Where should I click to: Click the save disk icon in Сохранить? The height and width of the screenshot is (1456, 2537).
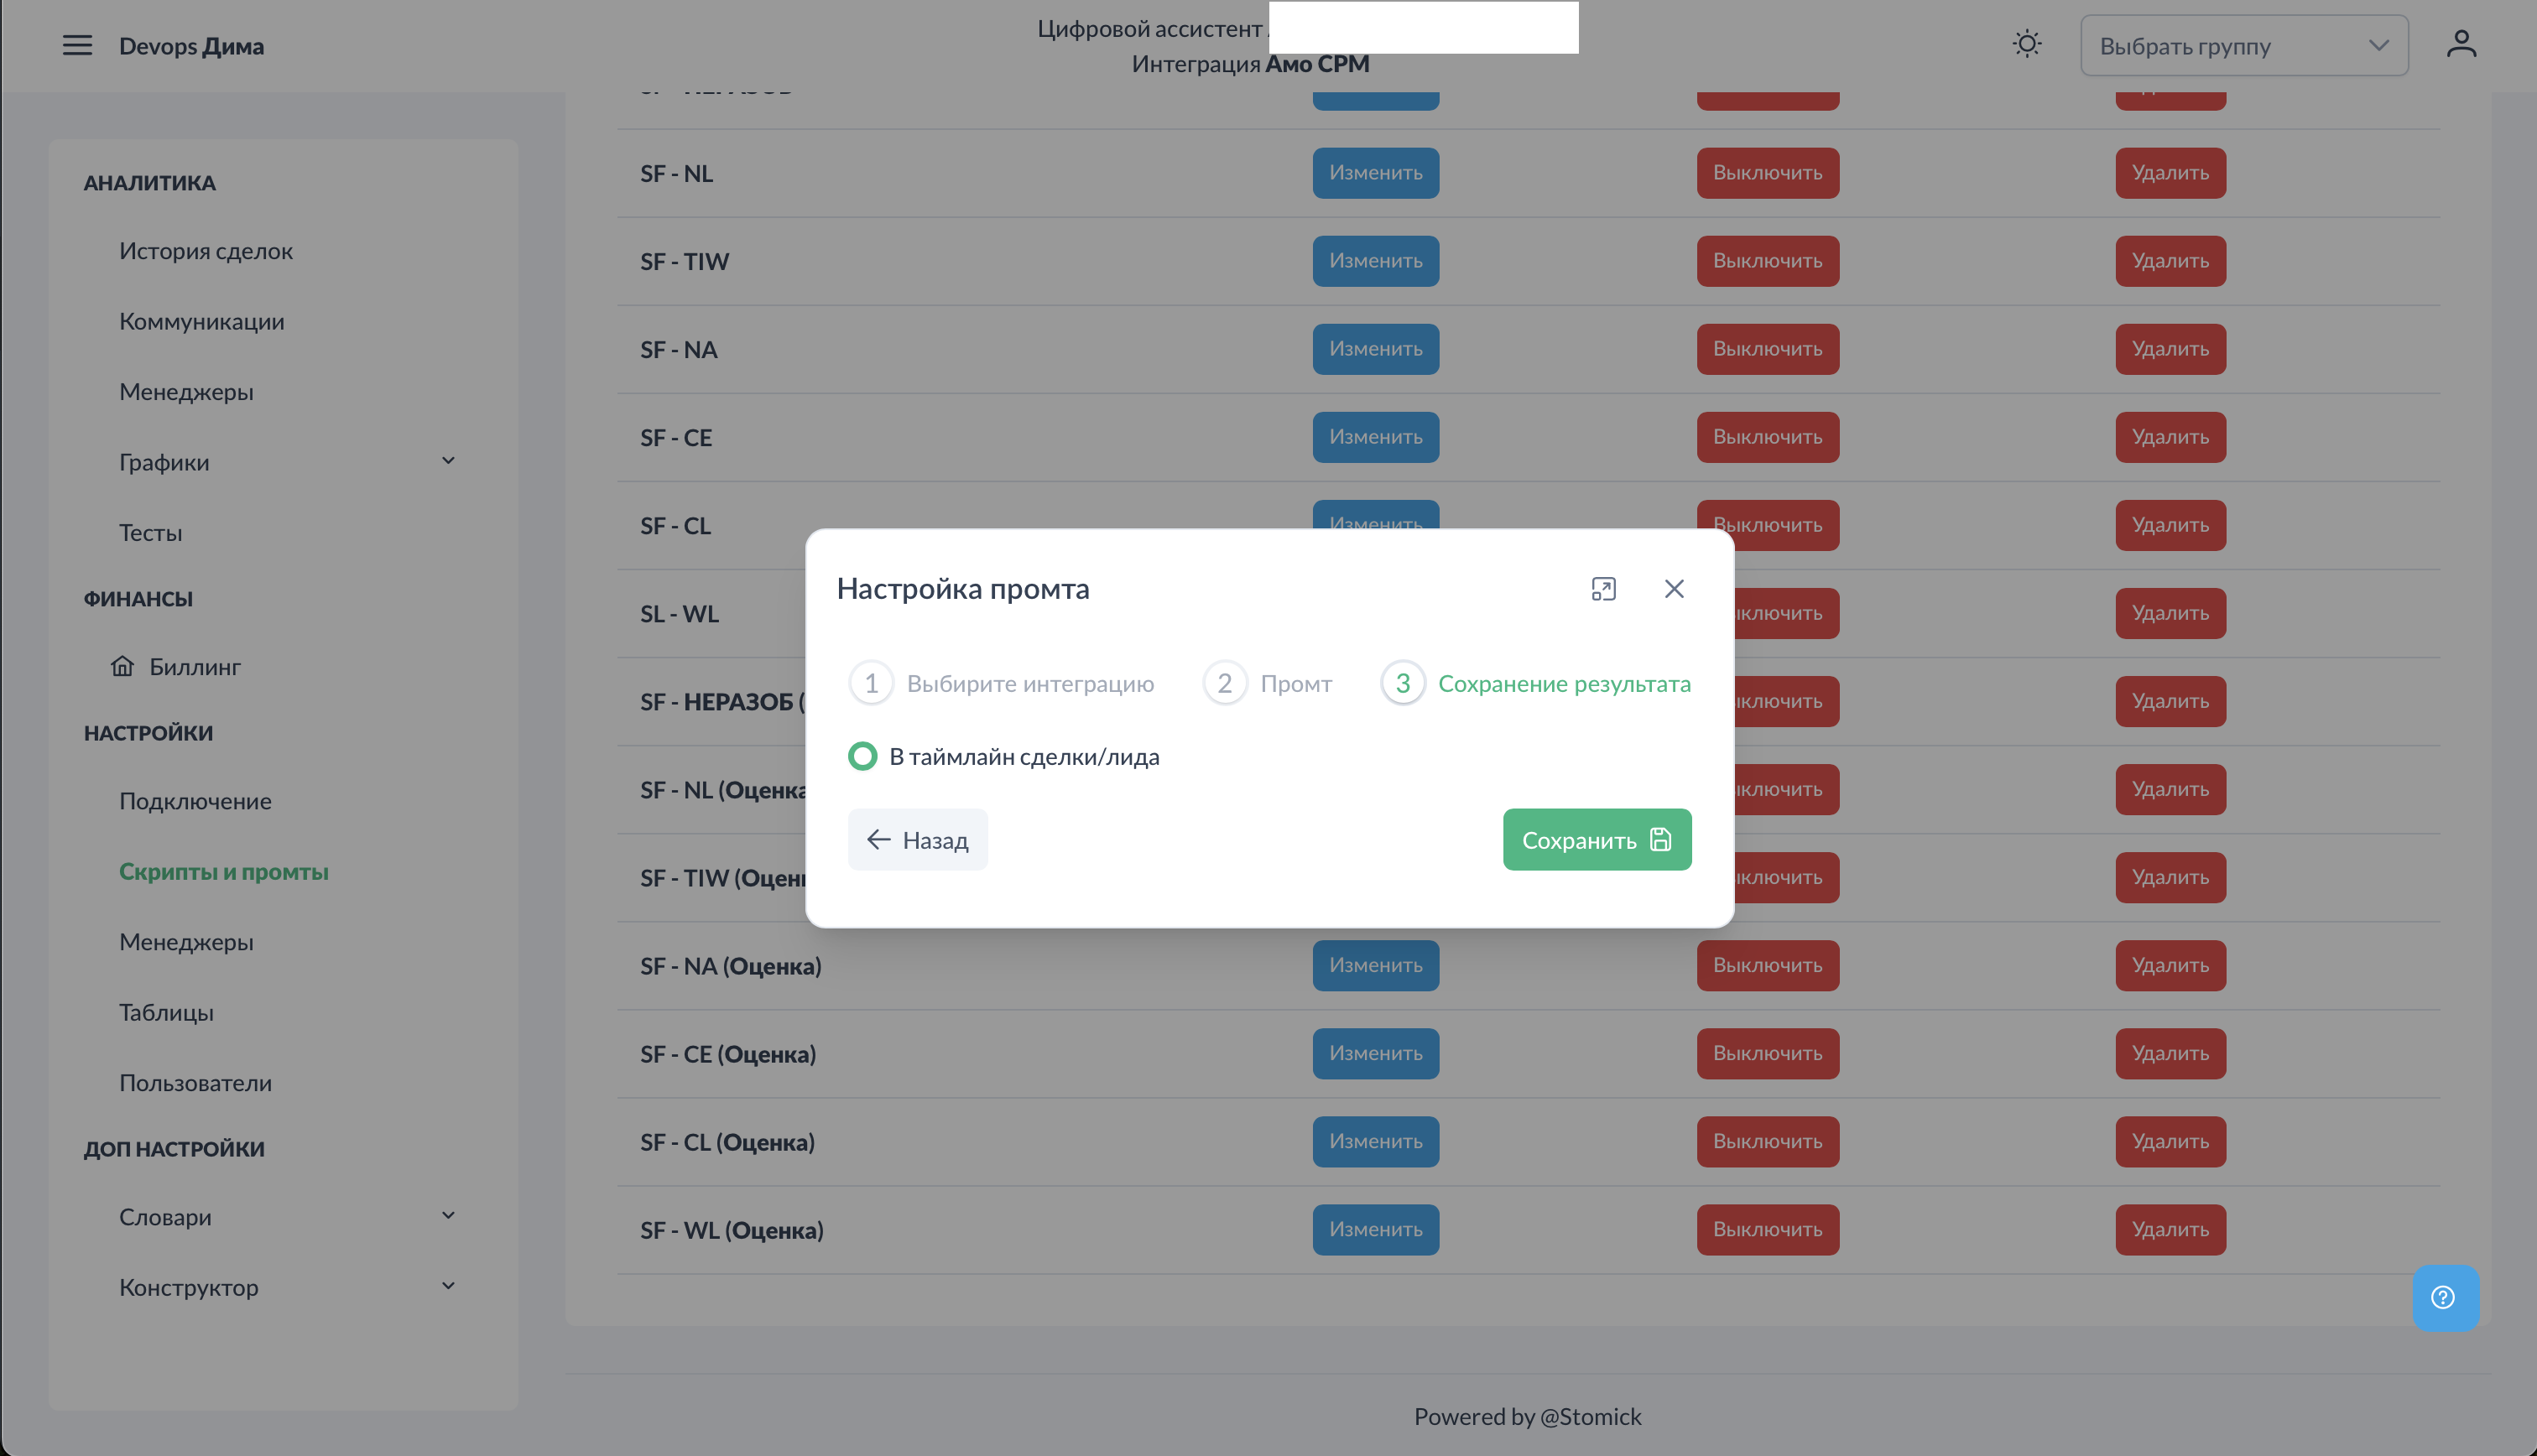(x=1661, y=840)
